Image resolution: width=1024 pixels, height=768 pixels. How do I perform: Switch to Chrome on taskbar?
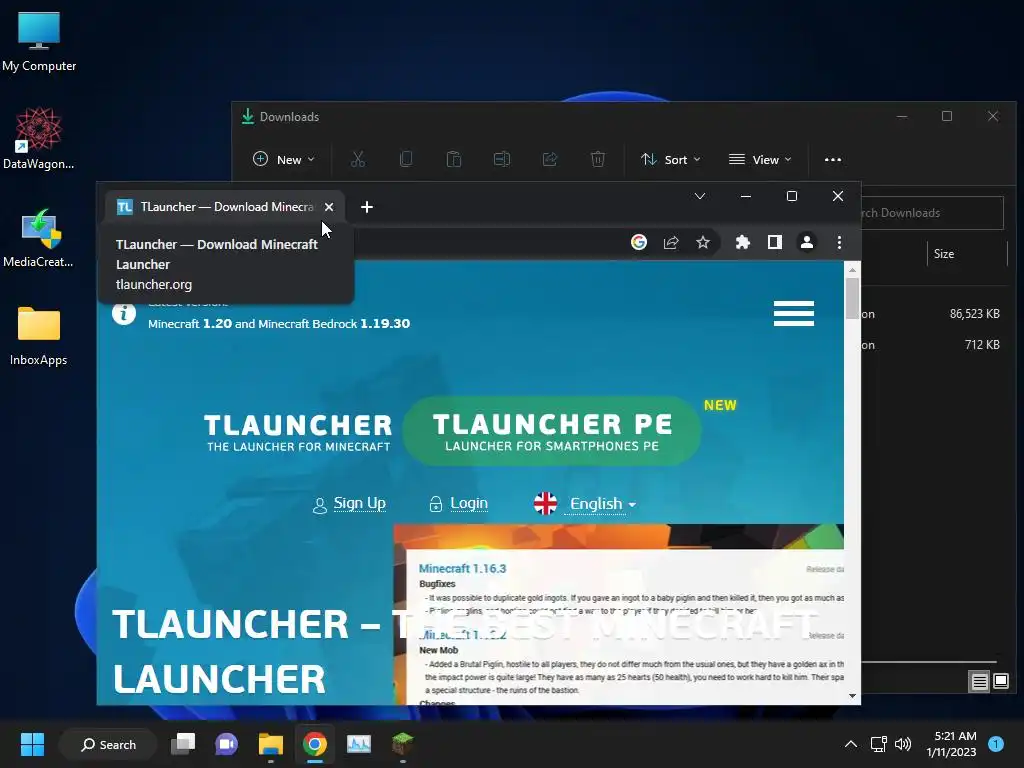pyautogui.click(x=314, y=744)
